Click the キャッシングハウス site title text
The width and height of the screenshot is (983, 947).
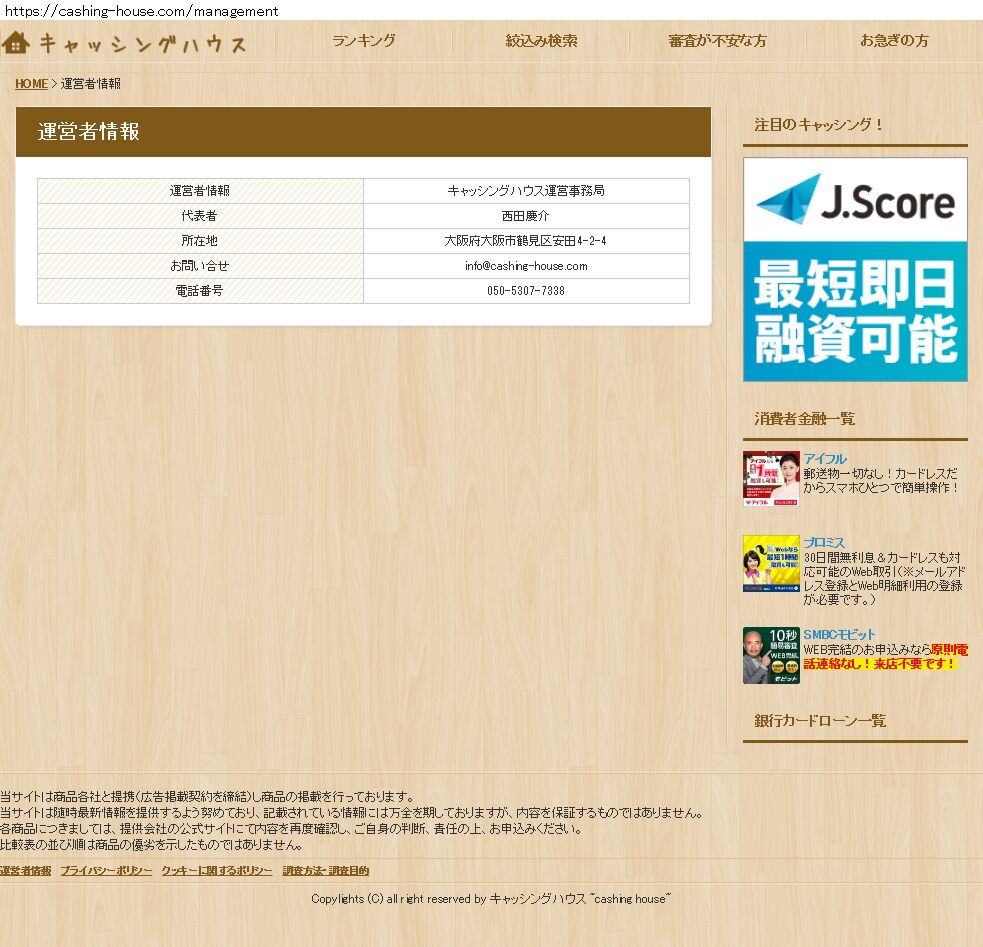point(142,44)
